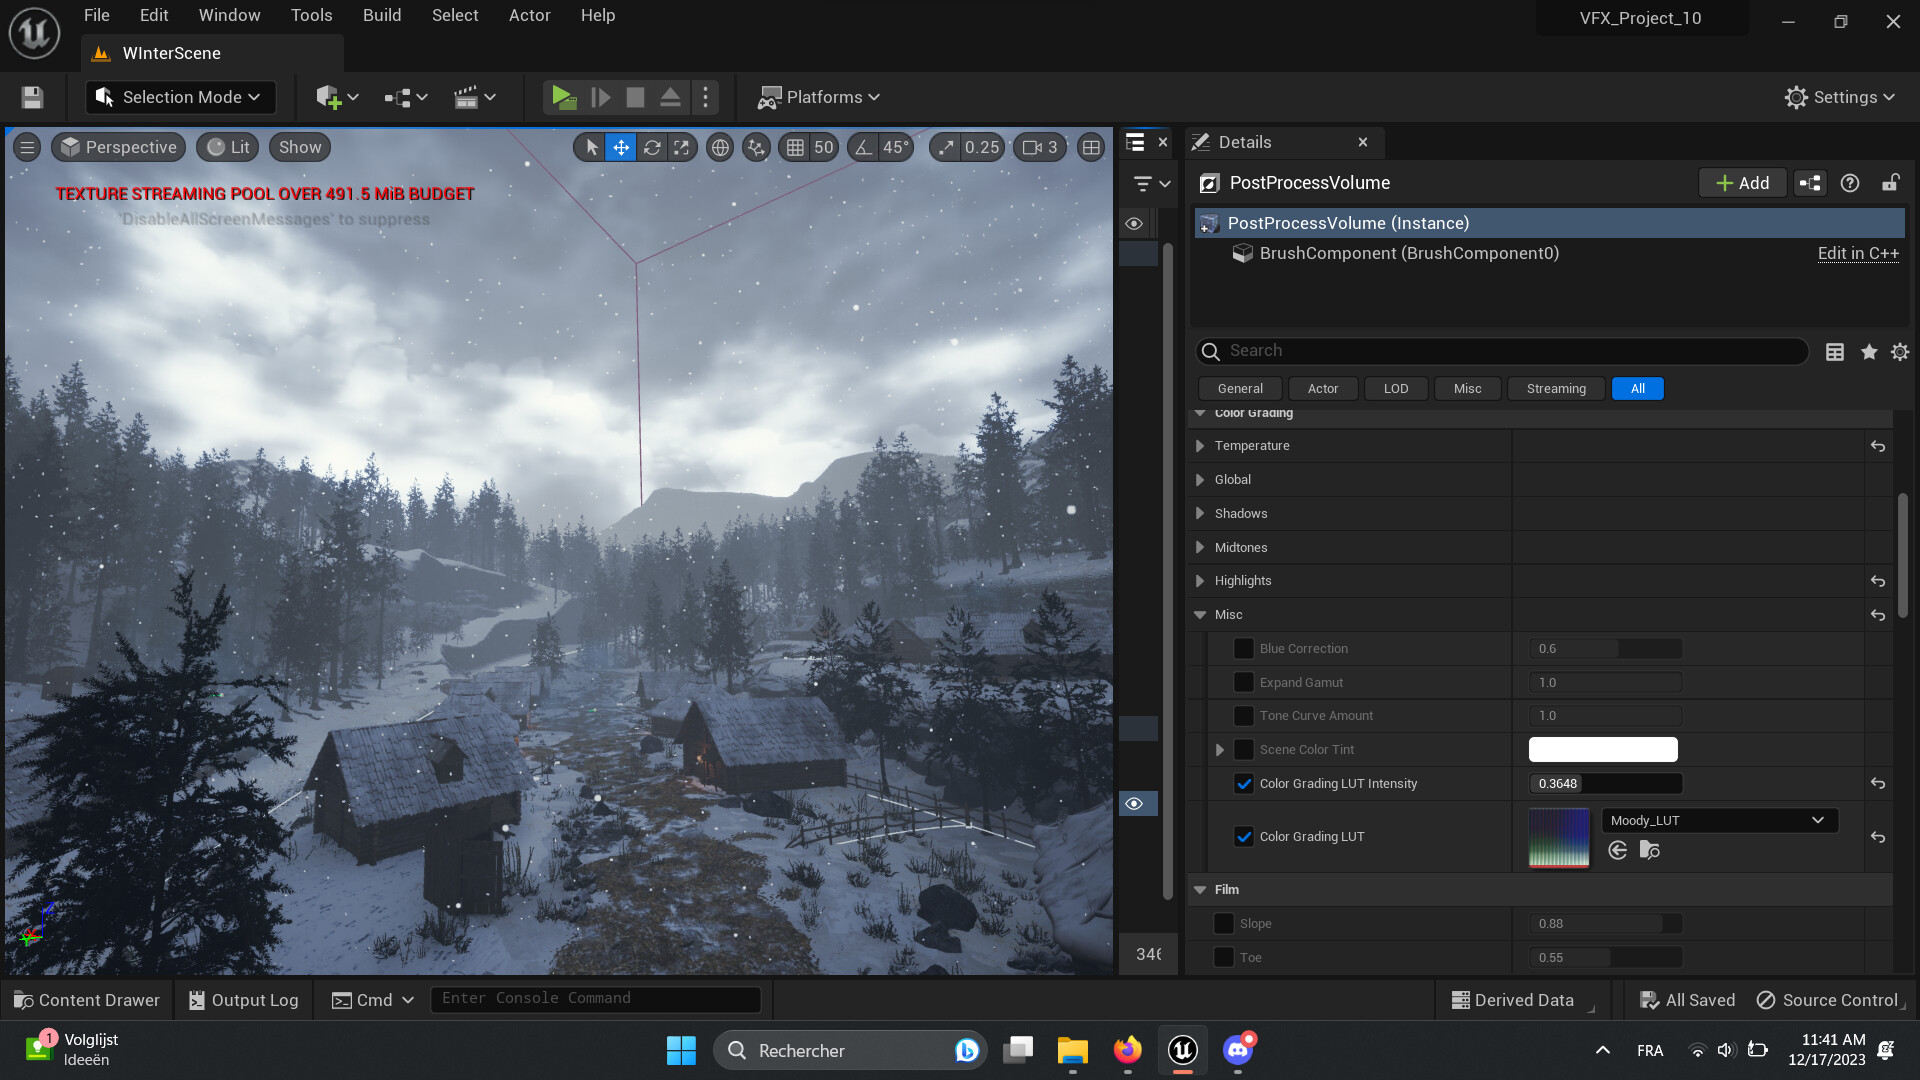The image size is (1920, 1080).
Task: Save the current level with save icon
Action: pyautogui.click(x=31, y=96)
